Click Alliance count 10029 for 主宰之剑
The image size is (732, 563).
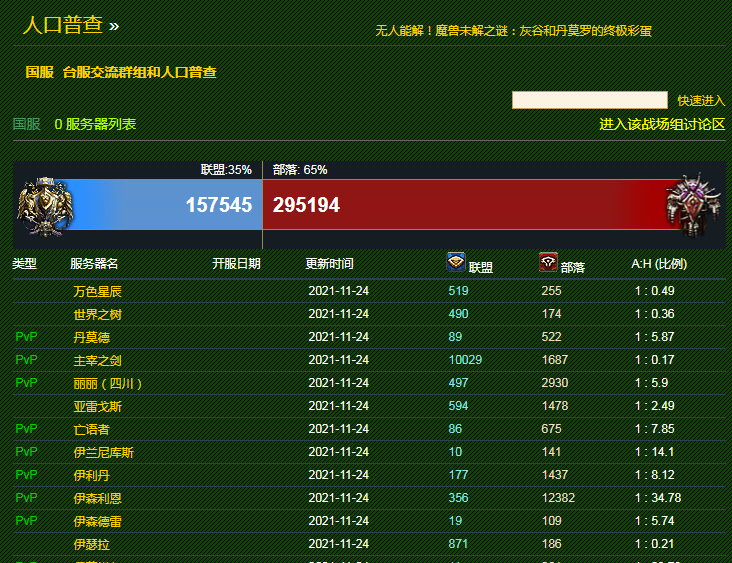coord(465,360)
